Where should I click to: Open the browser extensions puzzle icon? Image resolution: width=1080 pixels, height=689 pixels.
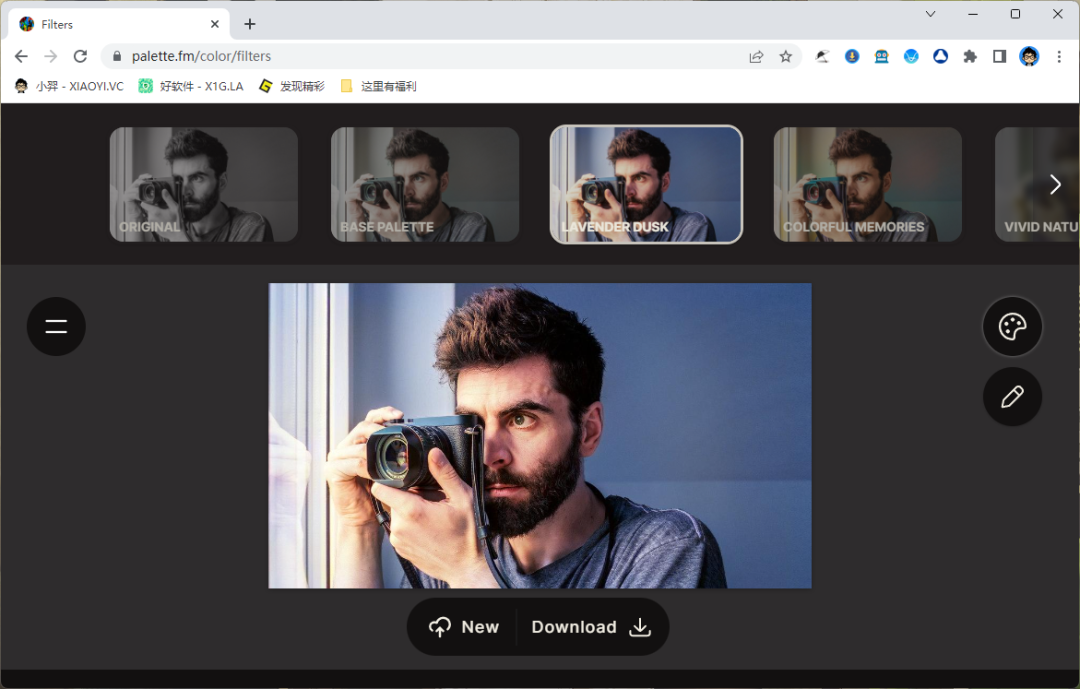[969, 57]
